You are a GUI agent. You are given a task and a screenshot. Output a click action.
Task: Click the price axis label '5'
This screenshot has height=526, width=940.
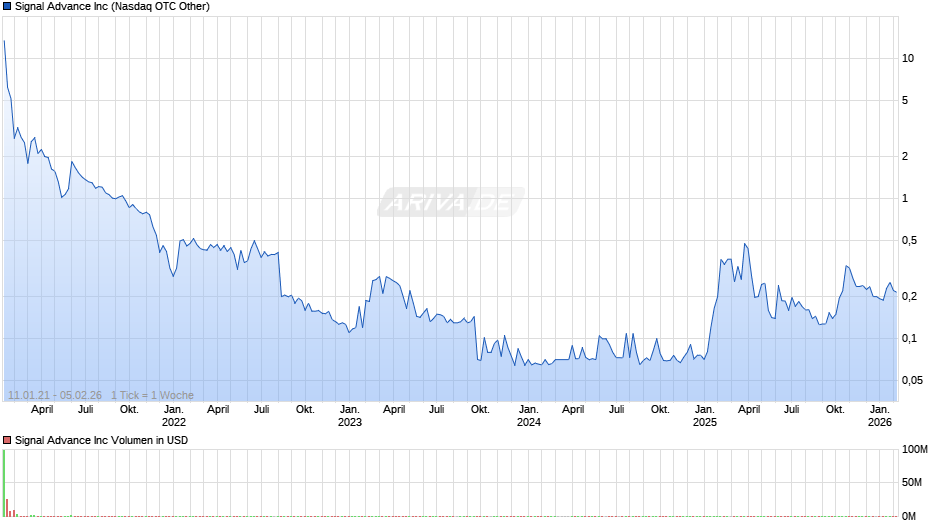pos(905,100)
